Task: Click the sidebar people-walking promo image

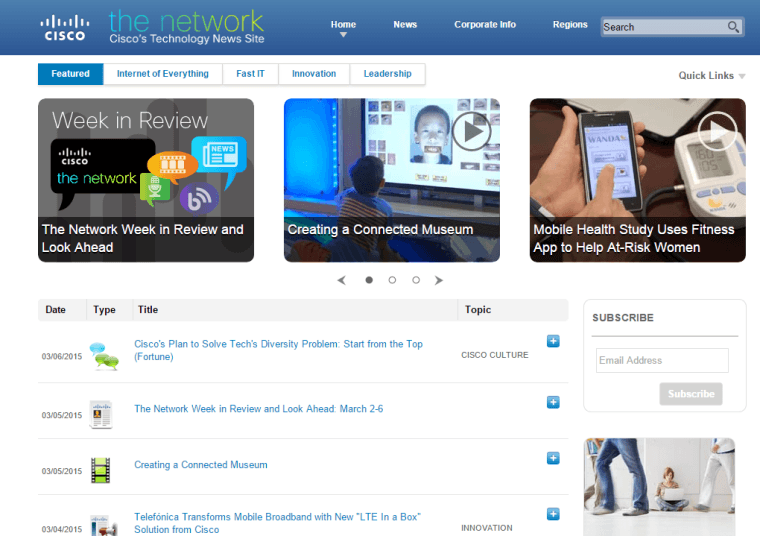Action: [659, 487]
